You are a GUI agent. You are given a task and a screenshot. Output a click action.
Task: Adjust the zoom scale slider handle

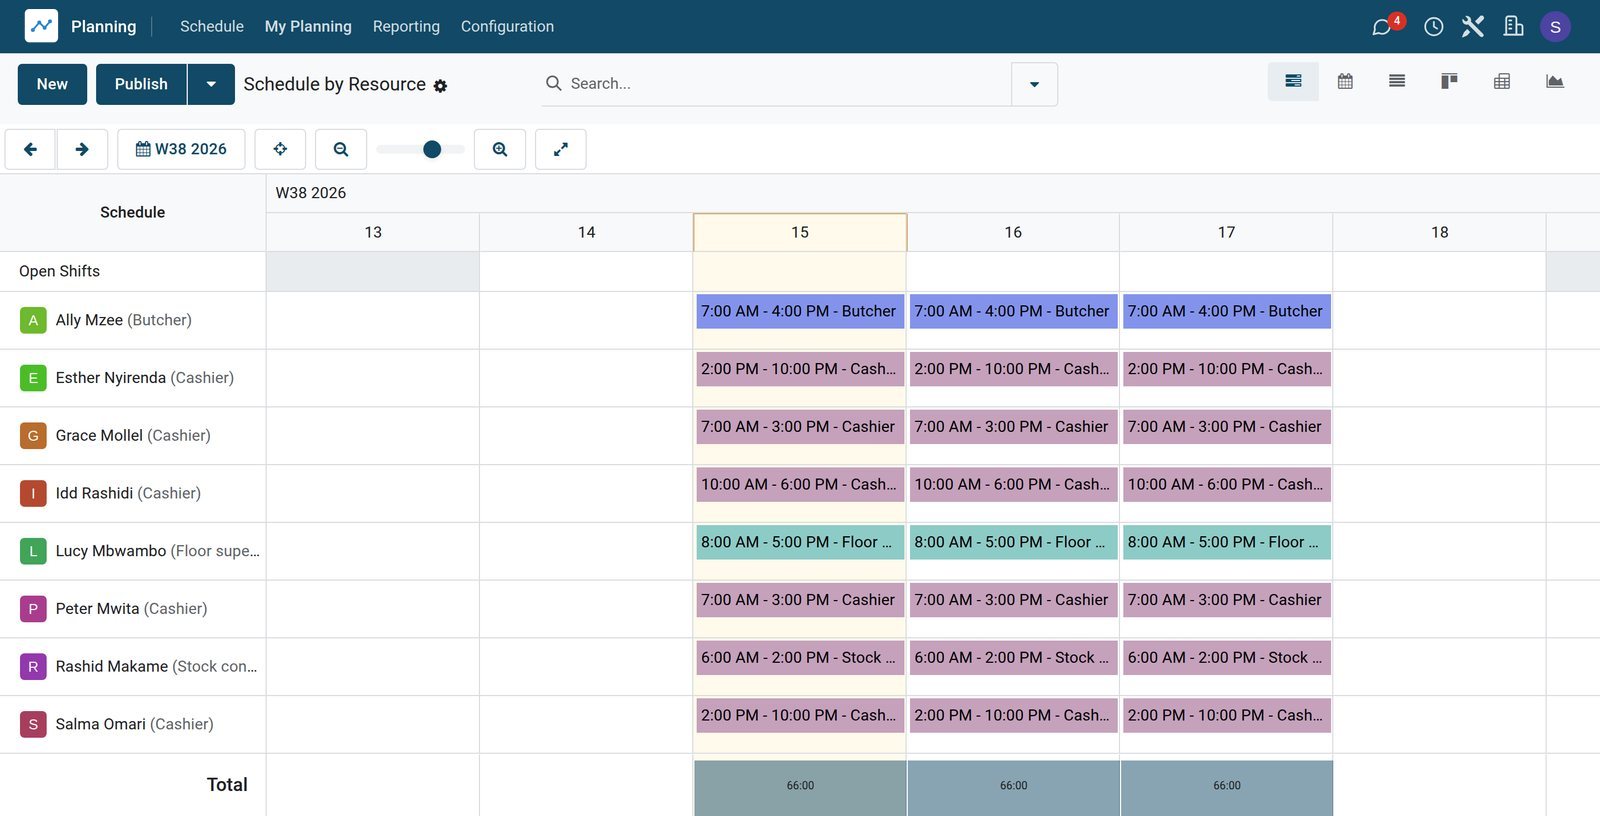pos(432,149)
